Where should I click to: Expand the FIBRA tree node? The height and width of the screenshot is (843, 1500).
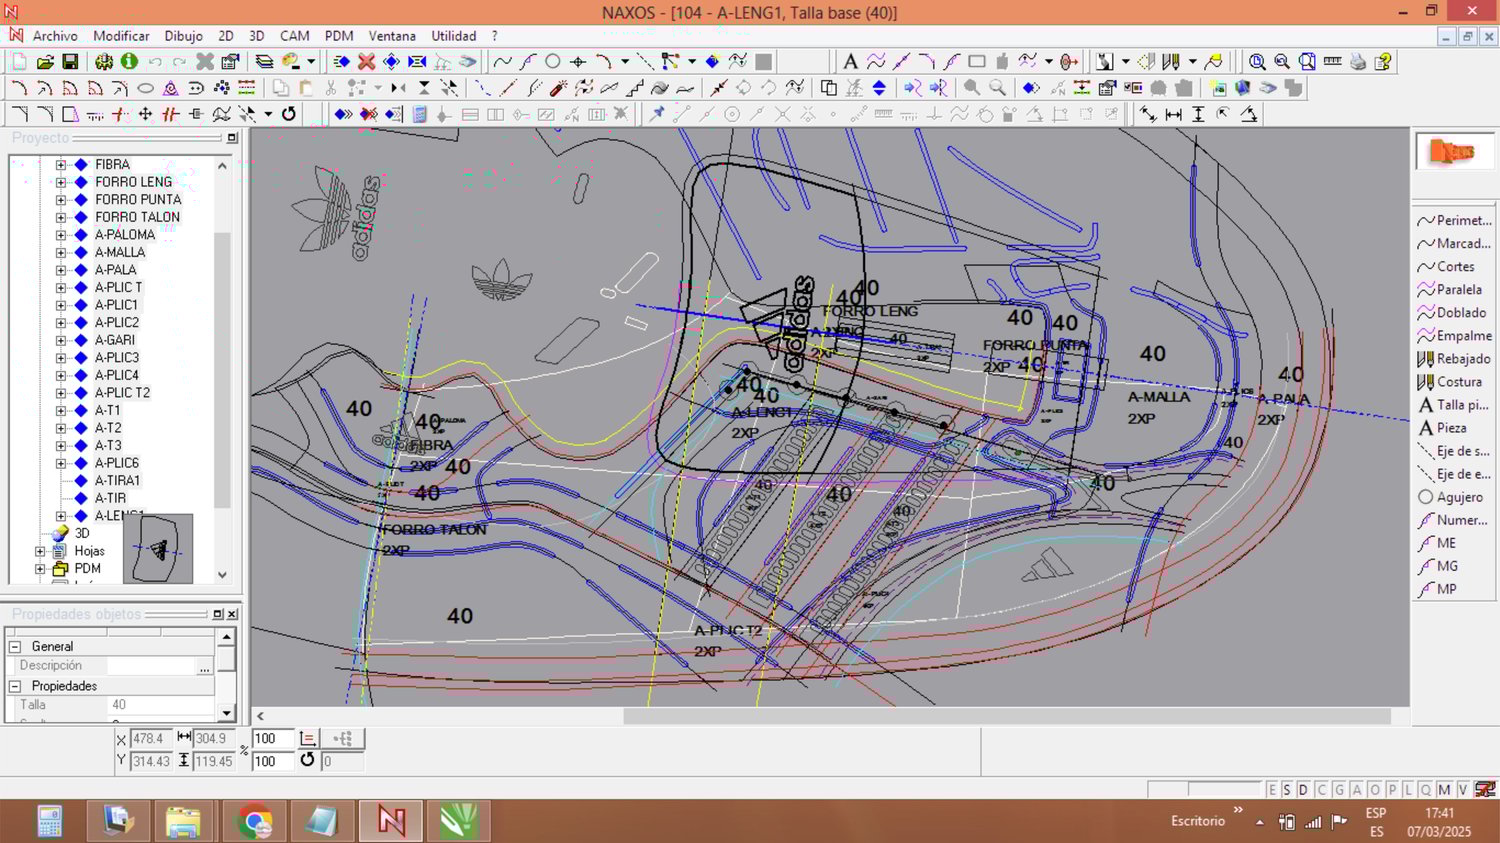click(x=61, y=165)
